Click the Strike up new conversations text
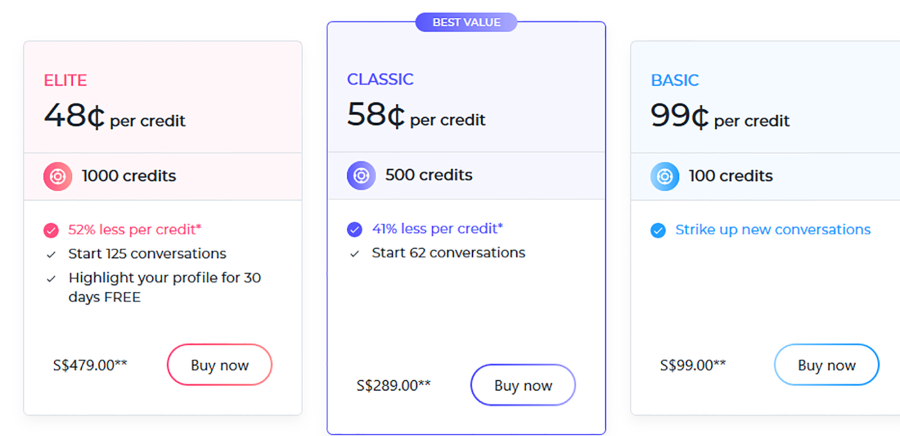 coord(773,230)
